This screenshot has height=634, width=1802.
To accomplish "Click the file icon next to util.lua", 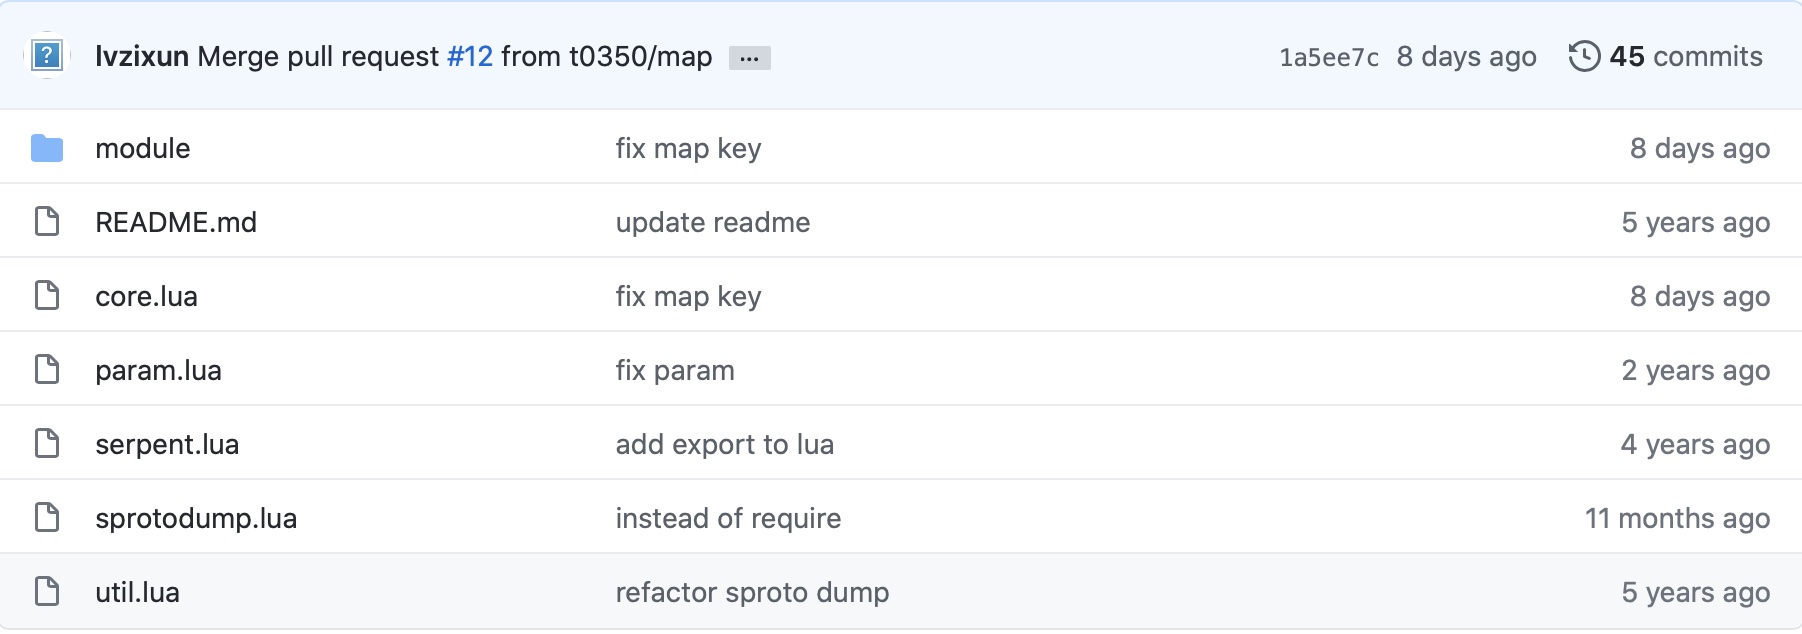I will tap(47, 591).
